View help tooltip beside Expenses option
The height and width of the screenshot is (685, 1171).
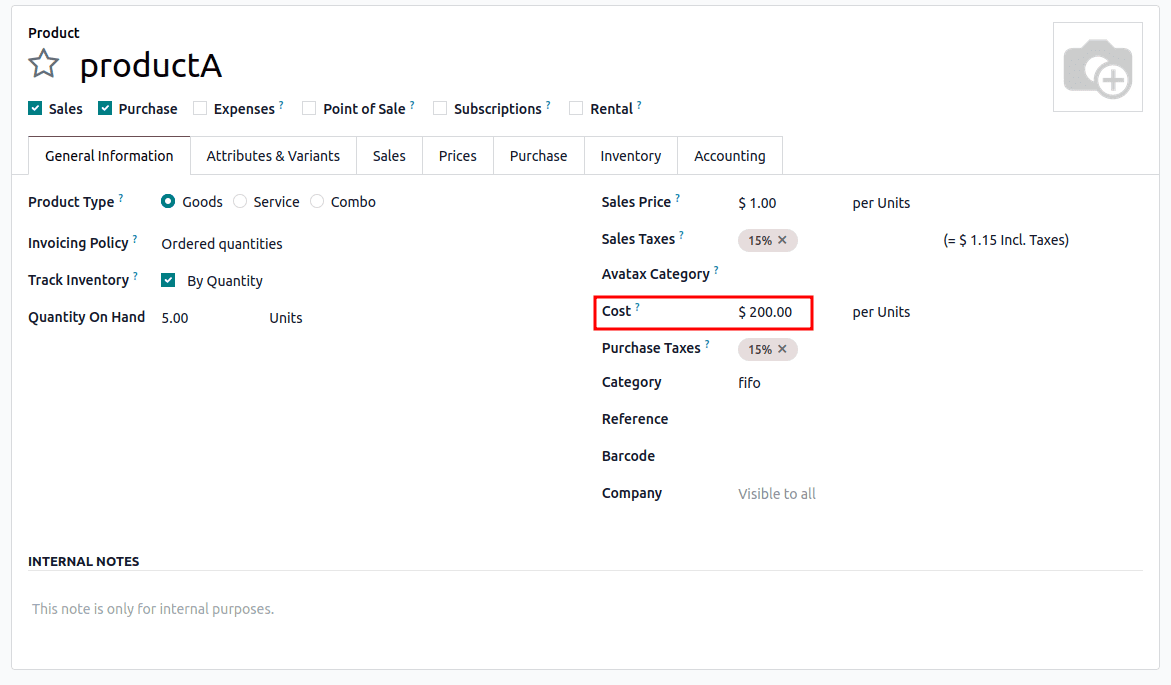[281, 105]
